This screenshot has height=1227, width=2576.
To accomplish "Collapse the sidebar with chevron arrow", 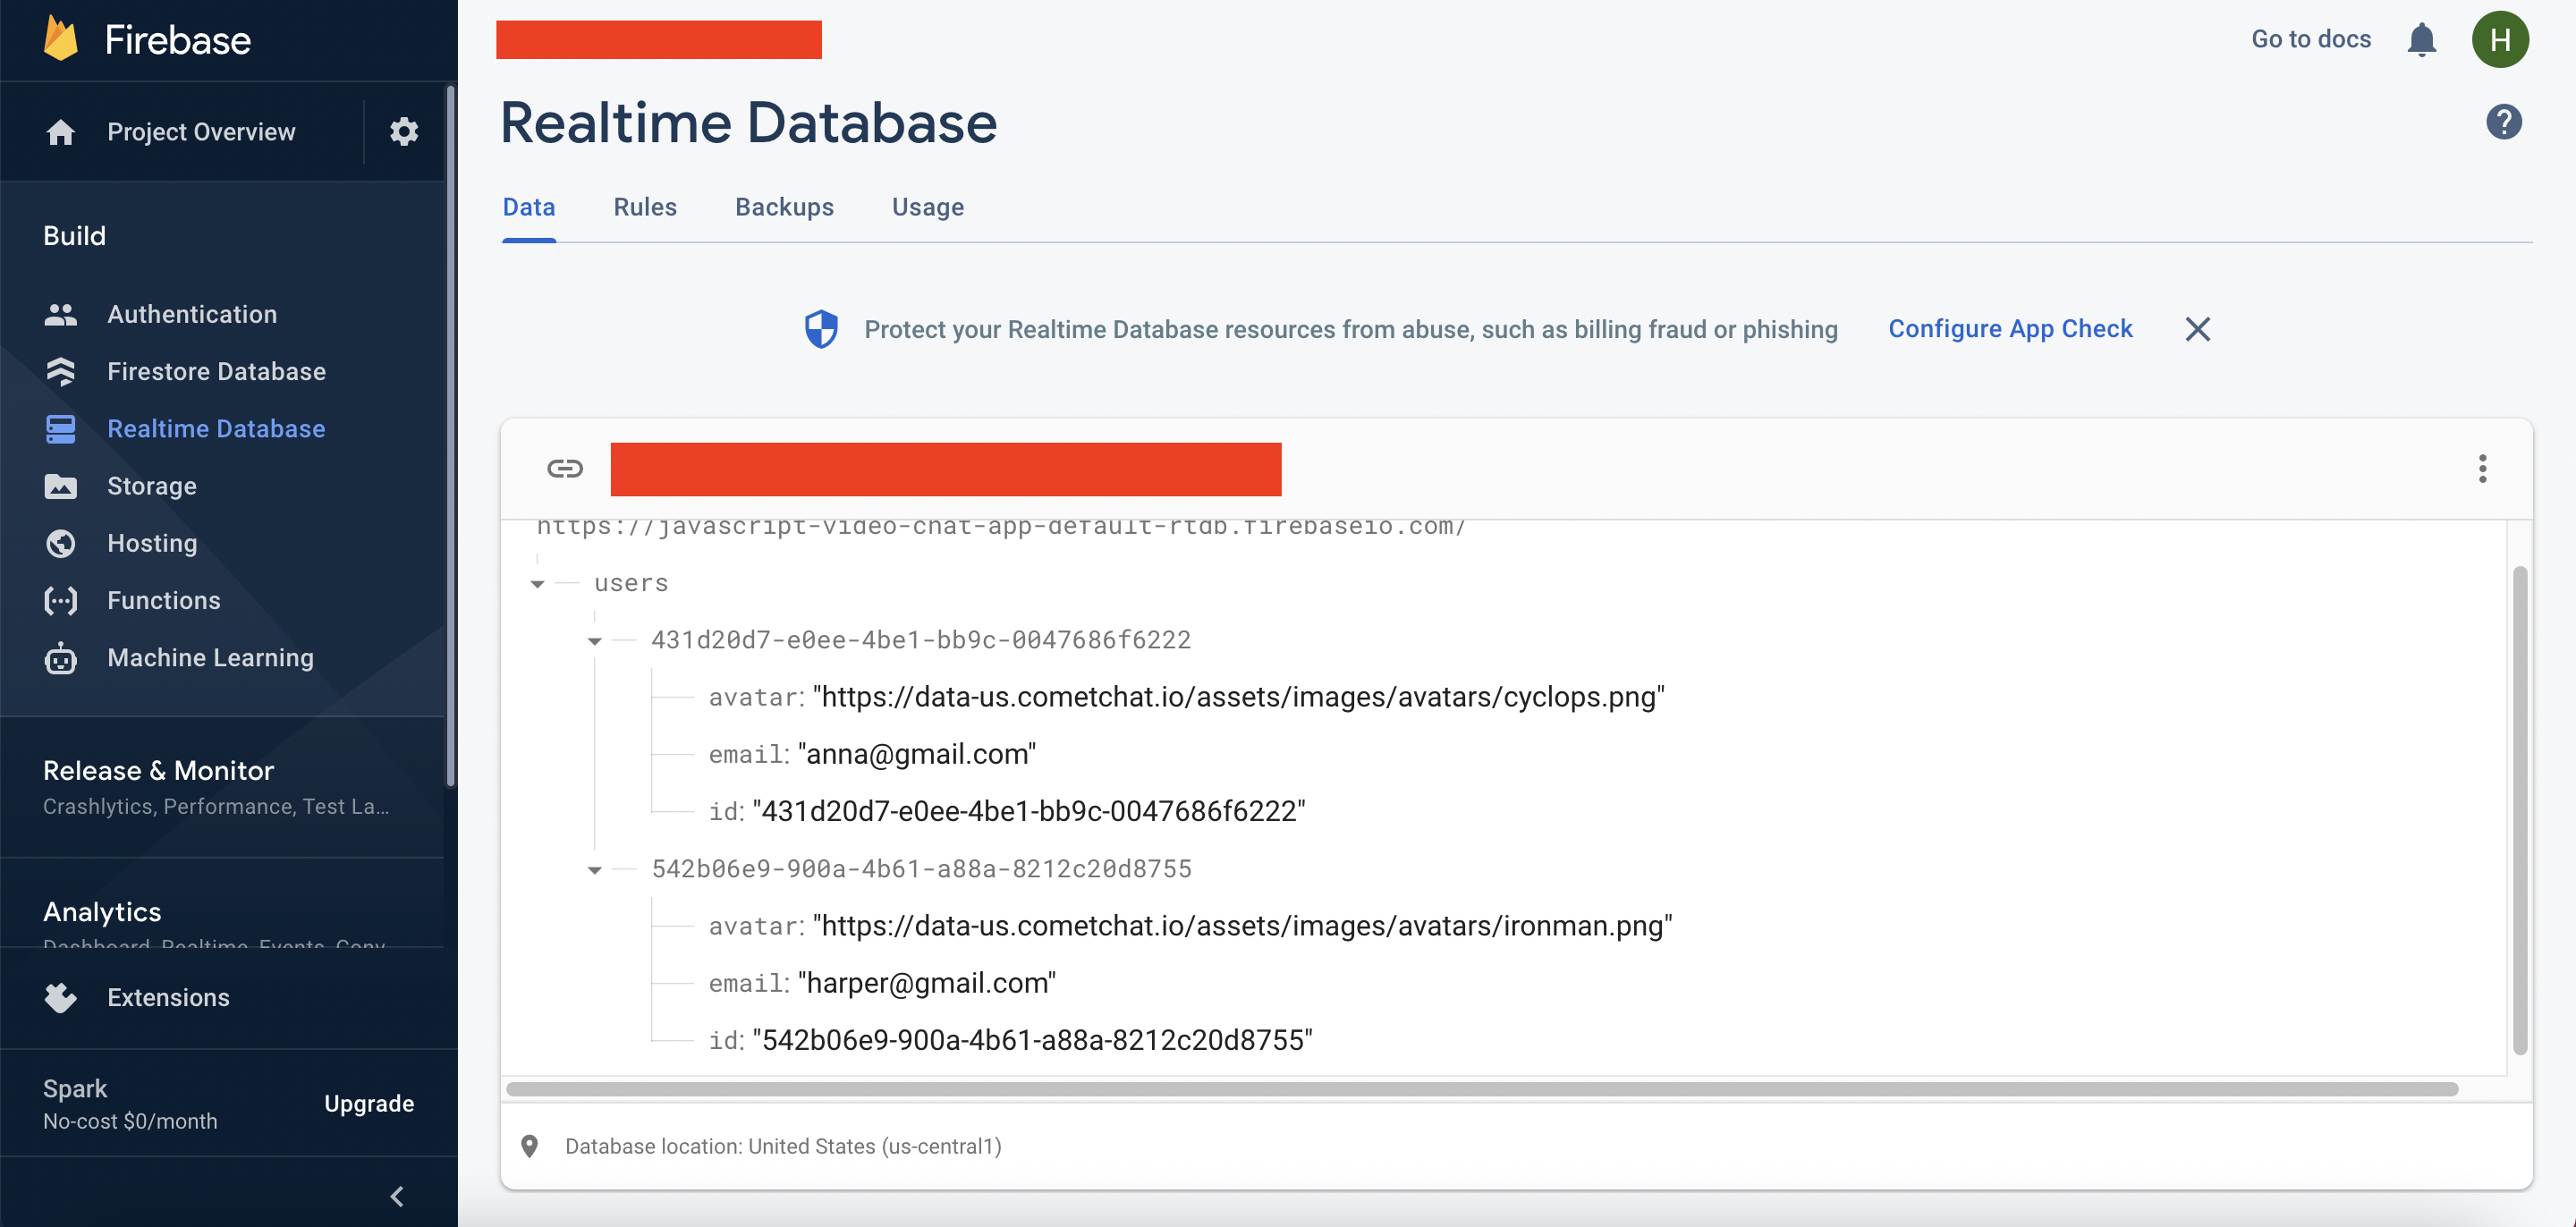I will pos(397,1196).
